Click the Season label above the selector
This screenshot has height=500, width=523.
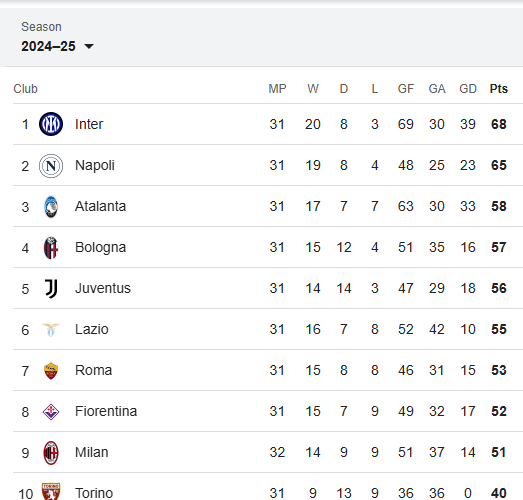(x=41, y=27)
